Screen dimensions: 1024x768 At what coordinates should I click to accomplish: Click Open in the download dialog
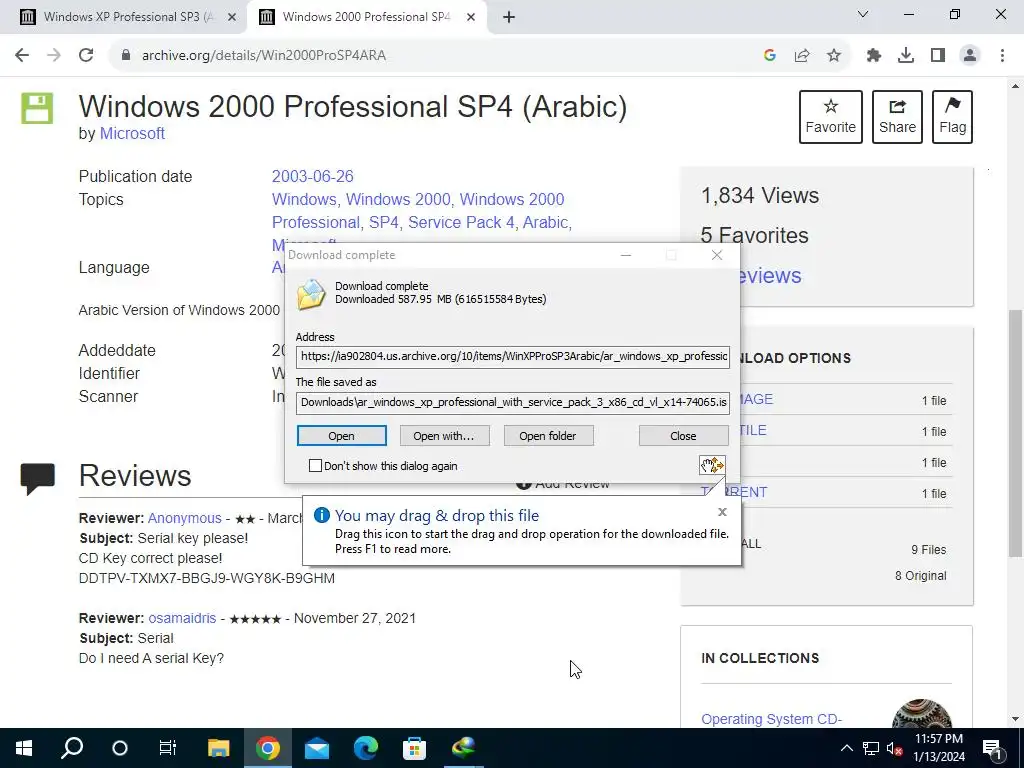342,436
